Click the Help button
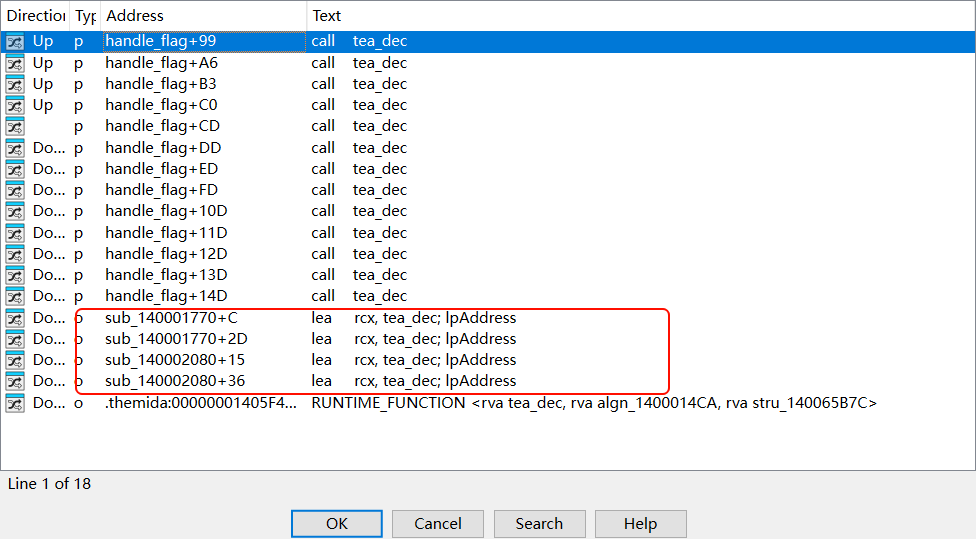The image size is (976, 539). coord(640,524)
